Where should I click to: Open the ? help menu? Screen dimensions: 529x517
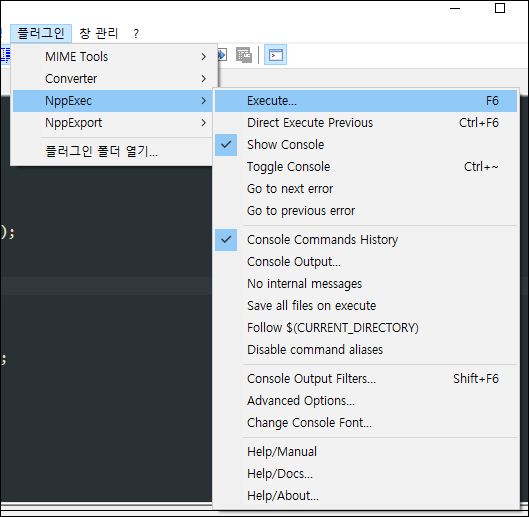pyautogui.click(x=136, y=33)
